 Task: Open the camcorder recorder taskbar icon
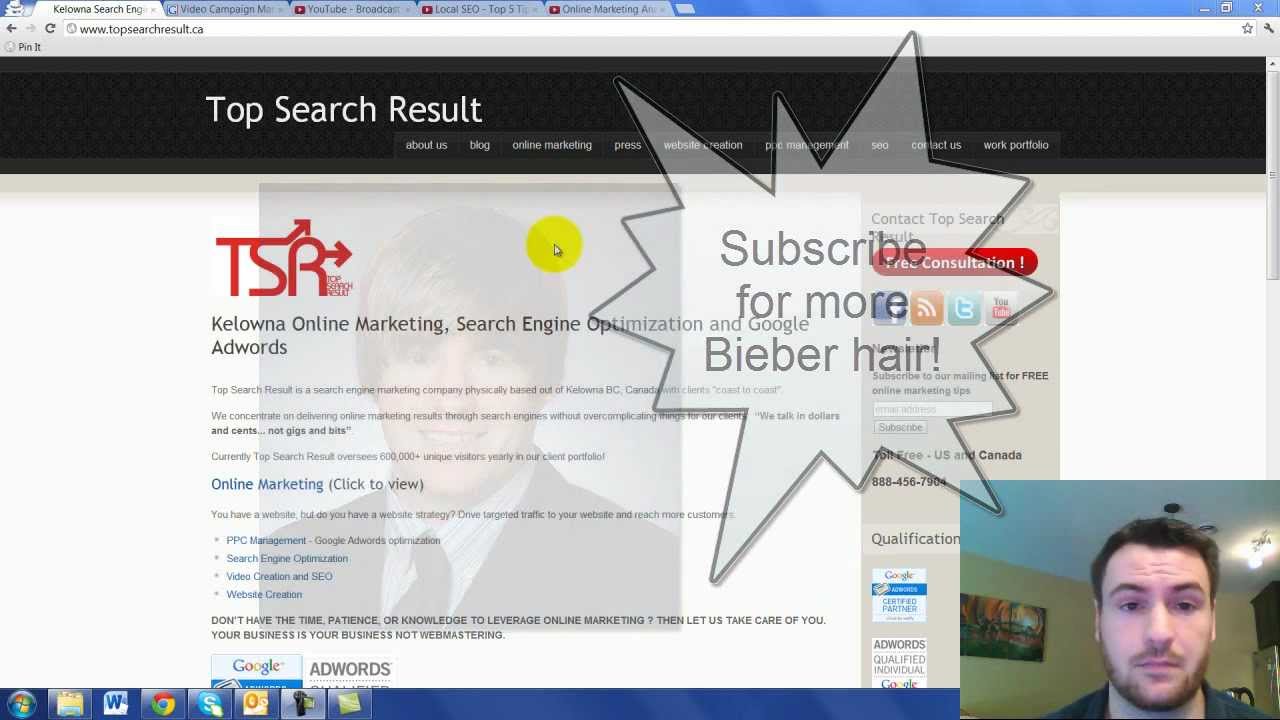(x=303, y=704)
